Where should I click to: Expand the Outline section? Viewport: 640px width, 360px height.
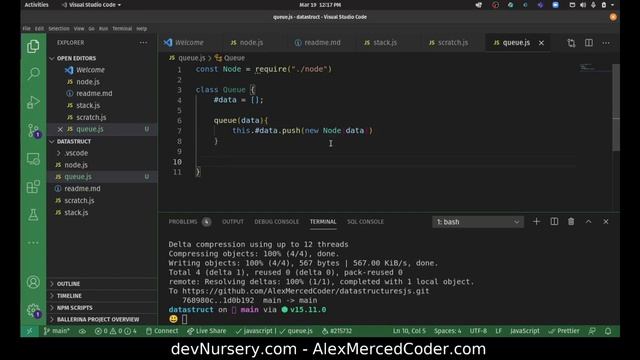tap(68, 284)
